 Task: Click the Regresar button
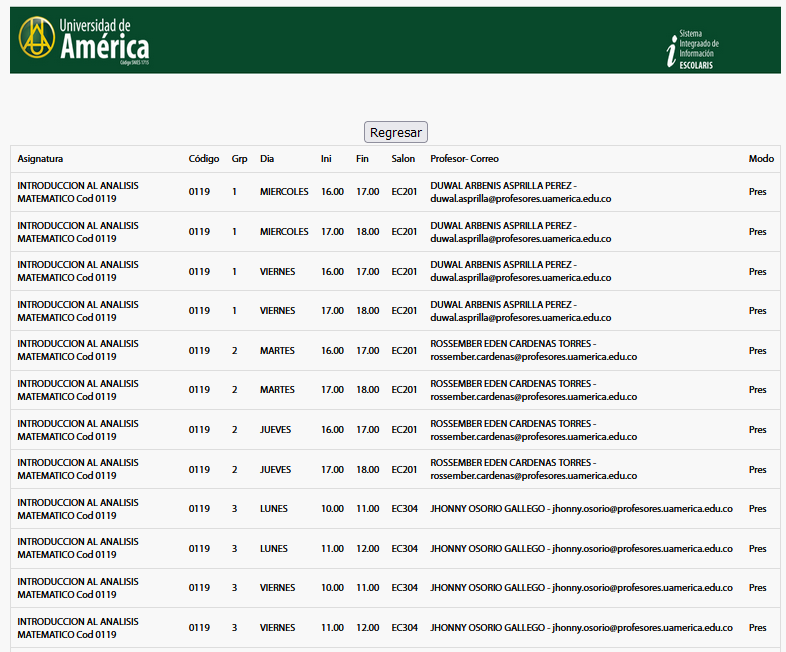pyautogui.click(x=396, y=132)
